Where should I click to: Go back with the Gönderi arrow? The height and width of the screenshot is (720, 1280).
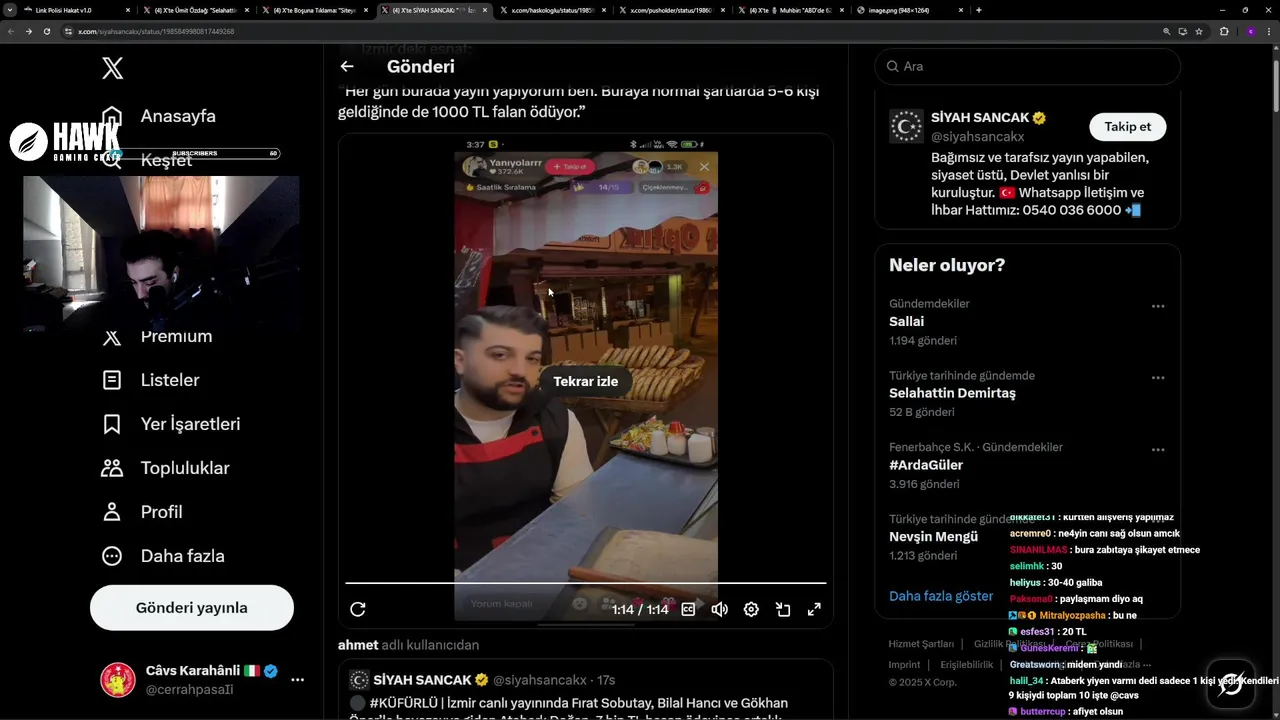click(347, 66)
